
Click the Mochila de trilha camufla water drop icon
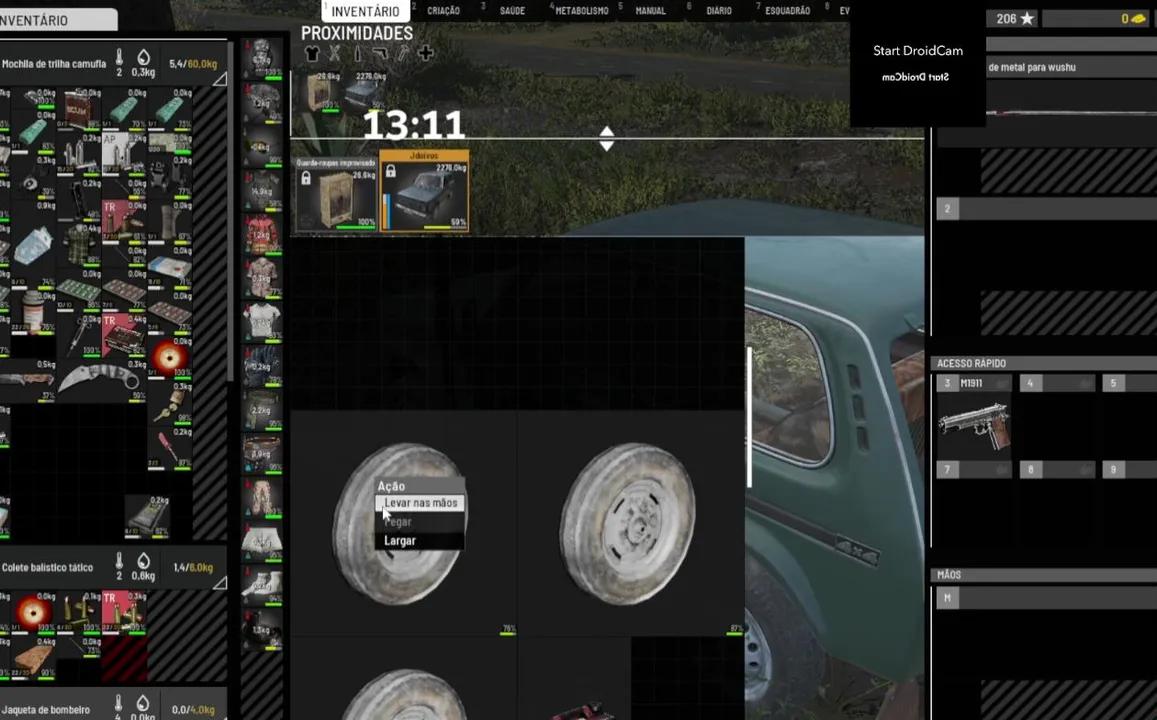143,58
